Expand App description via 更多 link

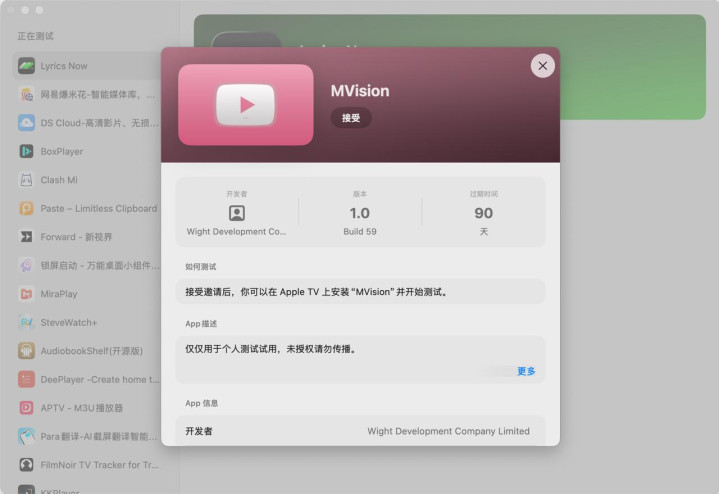point(526,371)
